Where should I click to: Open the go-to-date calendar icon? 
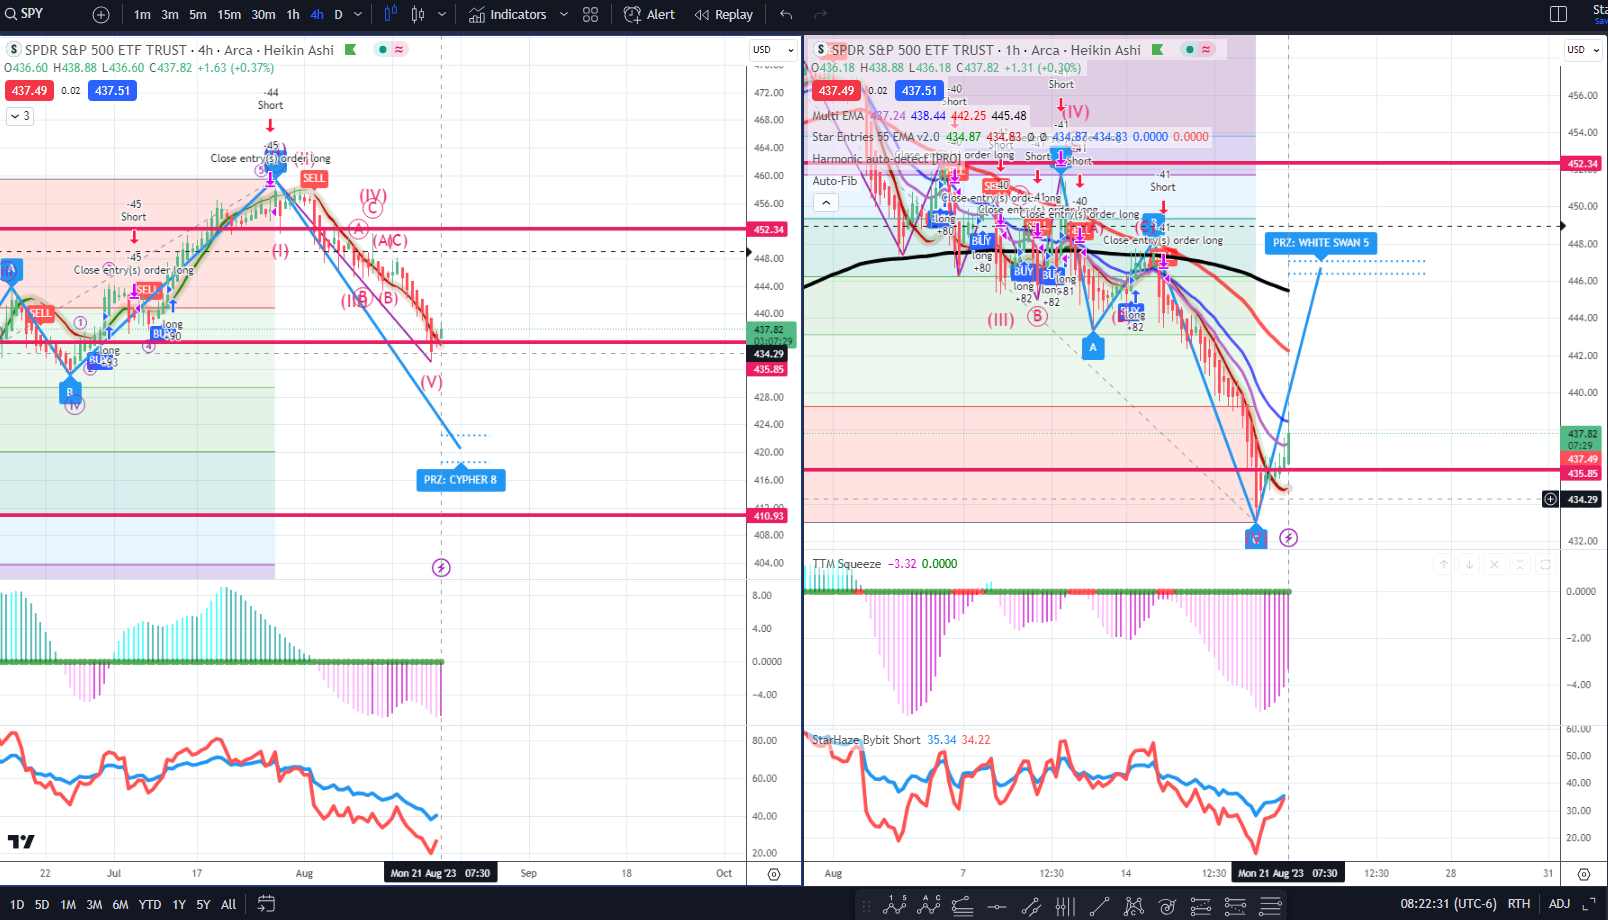tap(266, 904)
